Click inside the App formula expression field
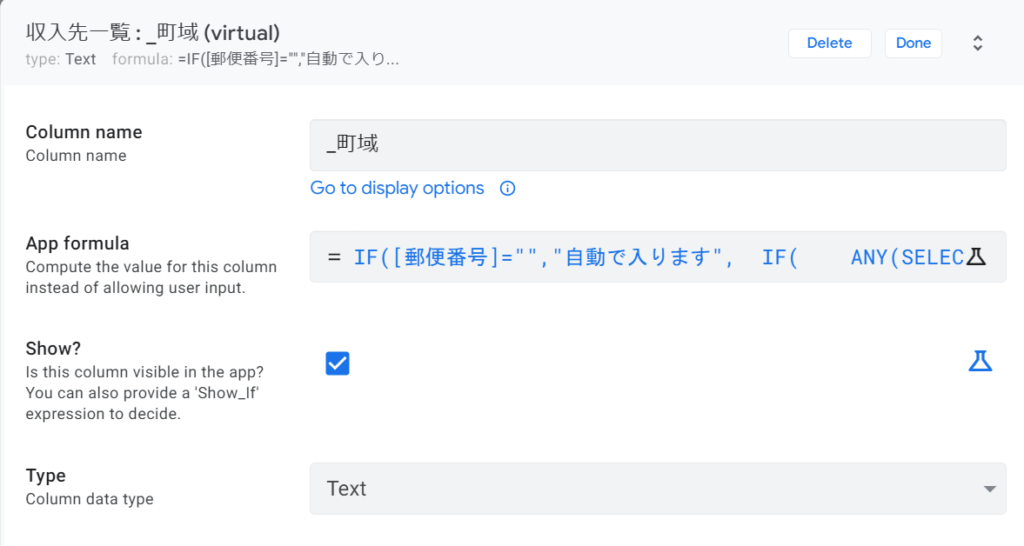Image resolution: width=1024 pixels, height=546 pixels. pyautogui.click(x=640, y=257)
